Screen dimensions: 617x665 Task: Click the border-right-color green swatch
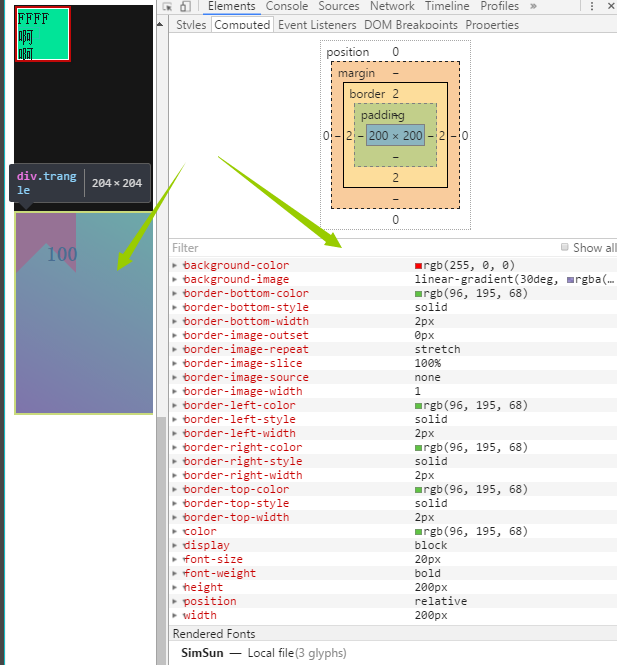click(419, 448)
